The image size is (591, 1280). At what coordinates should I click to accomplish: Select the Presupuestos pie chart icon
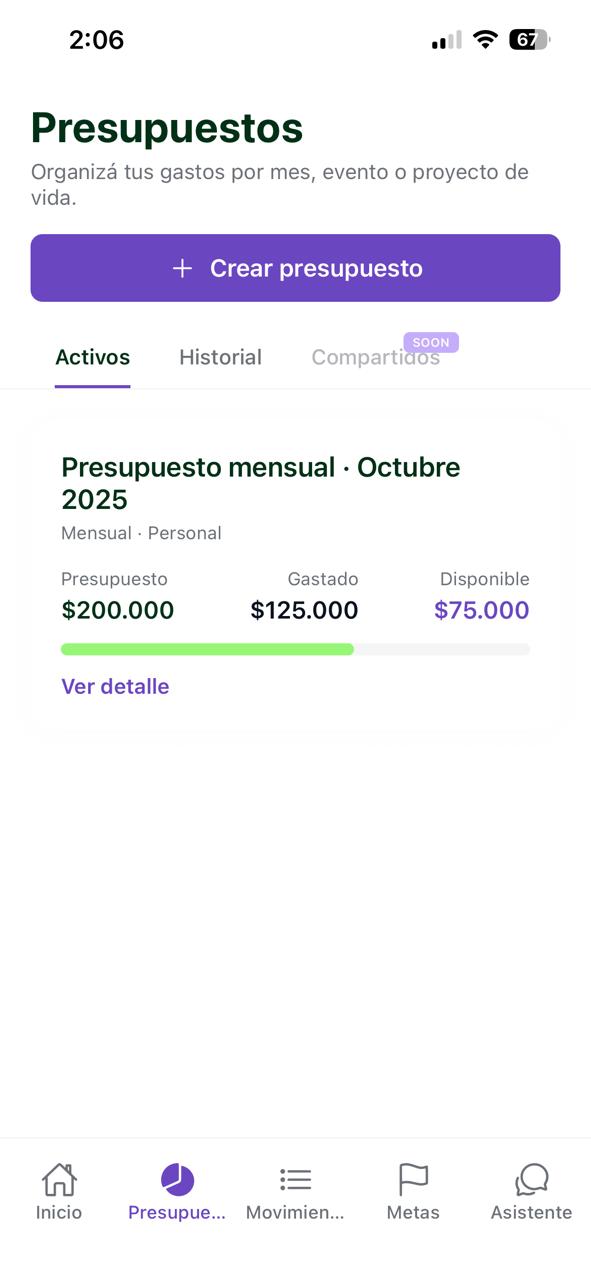[x=176, y=1182]
